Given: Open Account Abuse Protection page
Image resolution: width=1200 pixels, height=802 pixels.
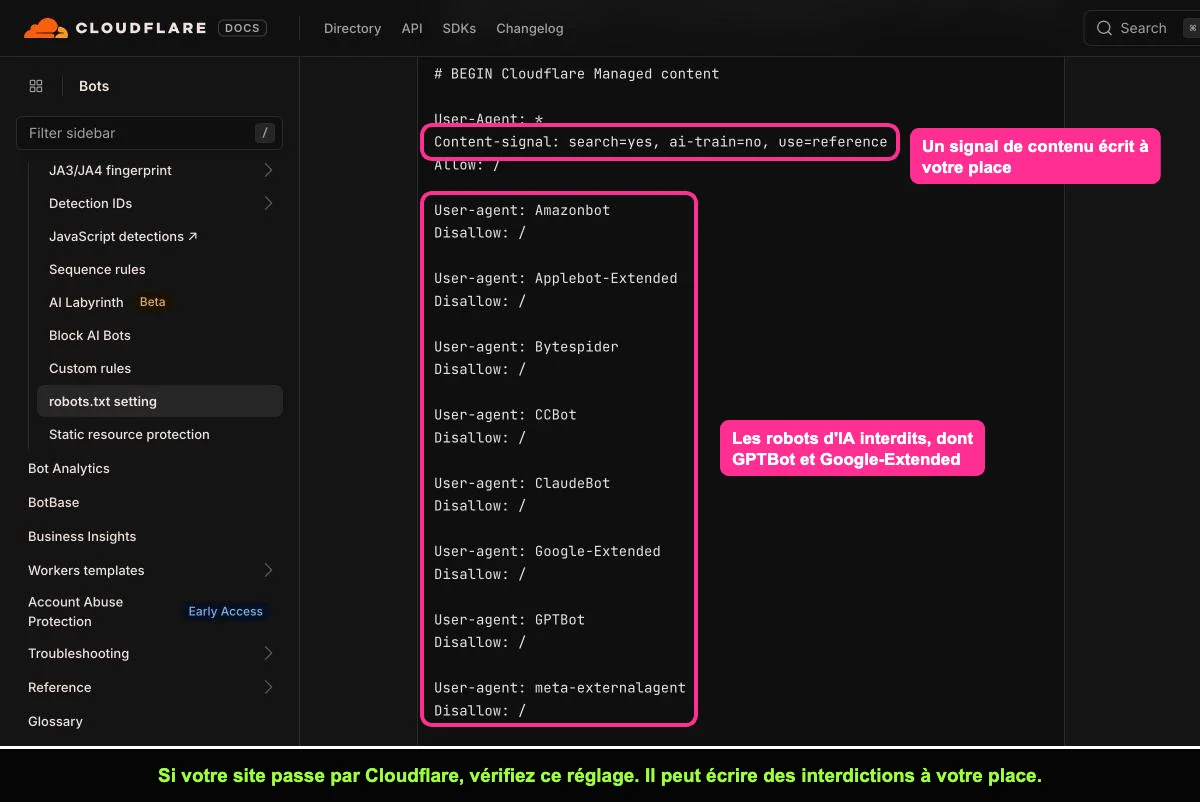Looking at the screenshot, I should pyautogui.click(x=75, y=612).
